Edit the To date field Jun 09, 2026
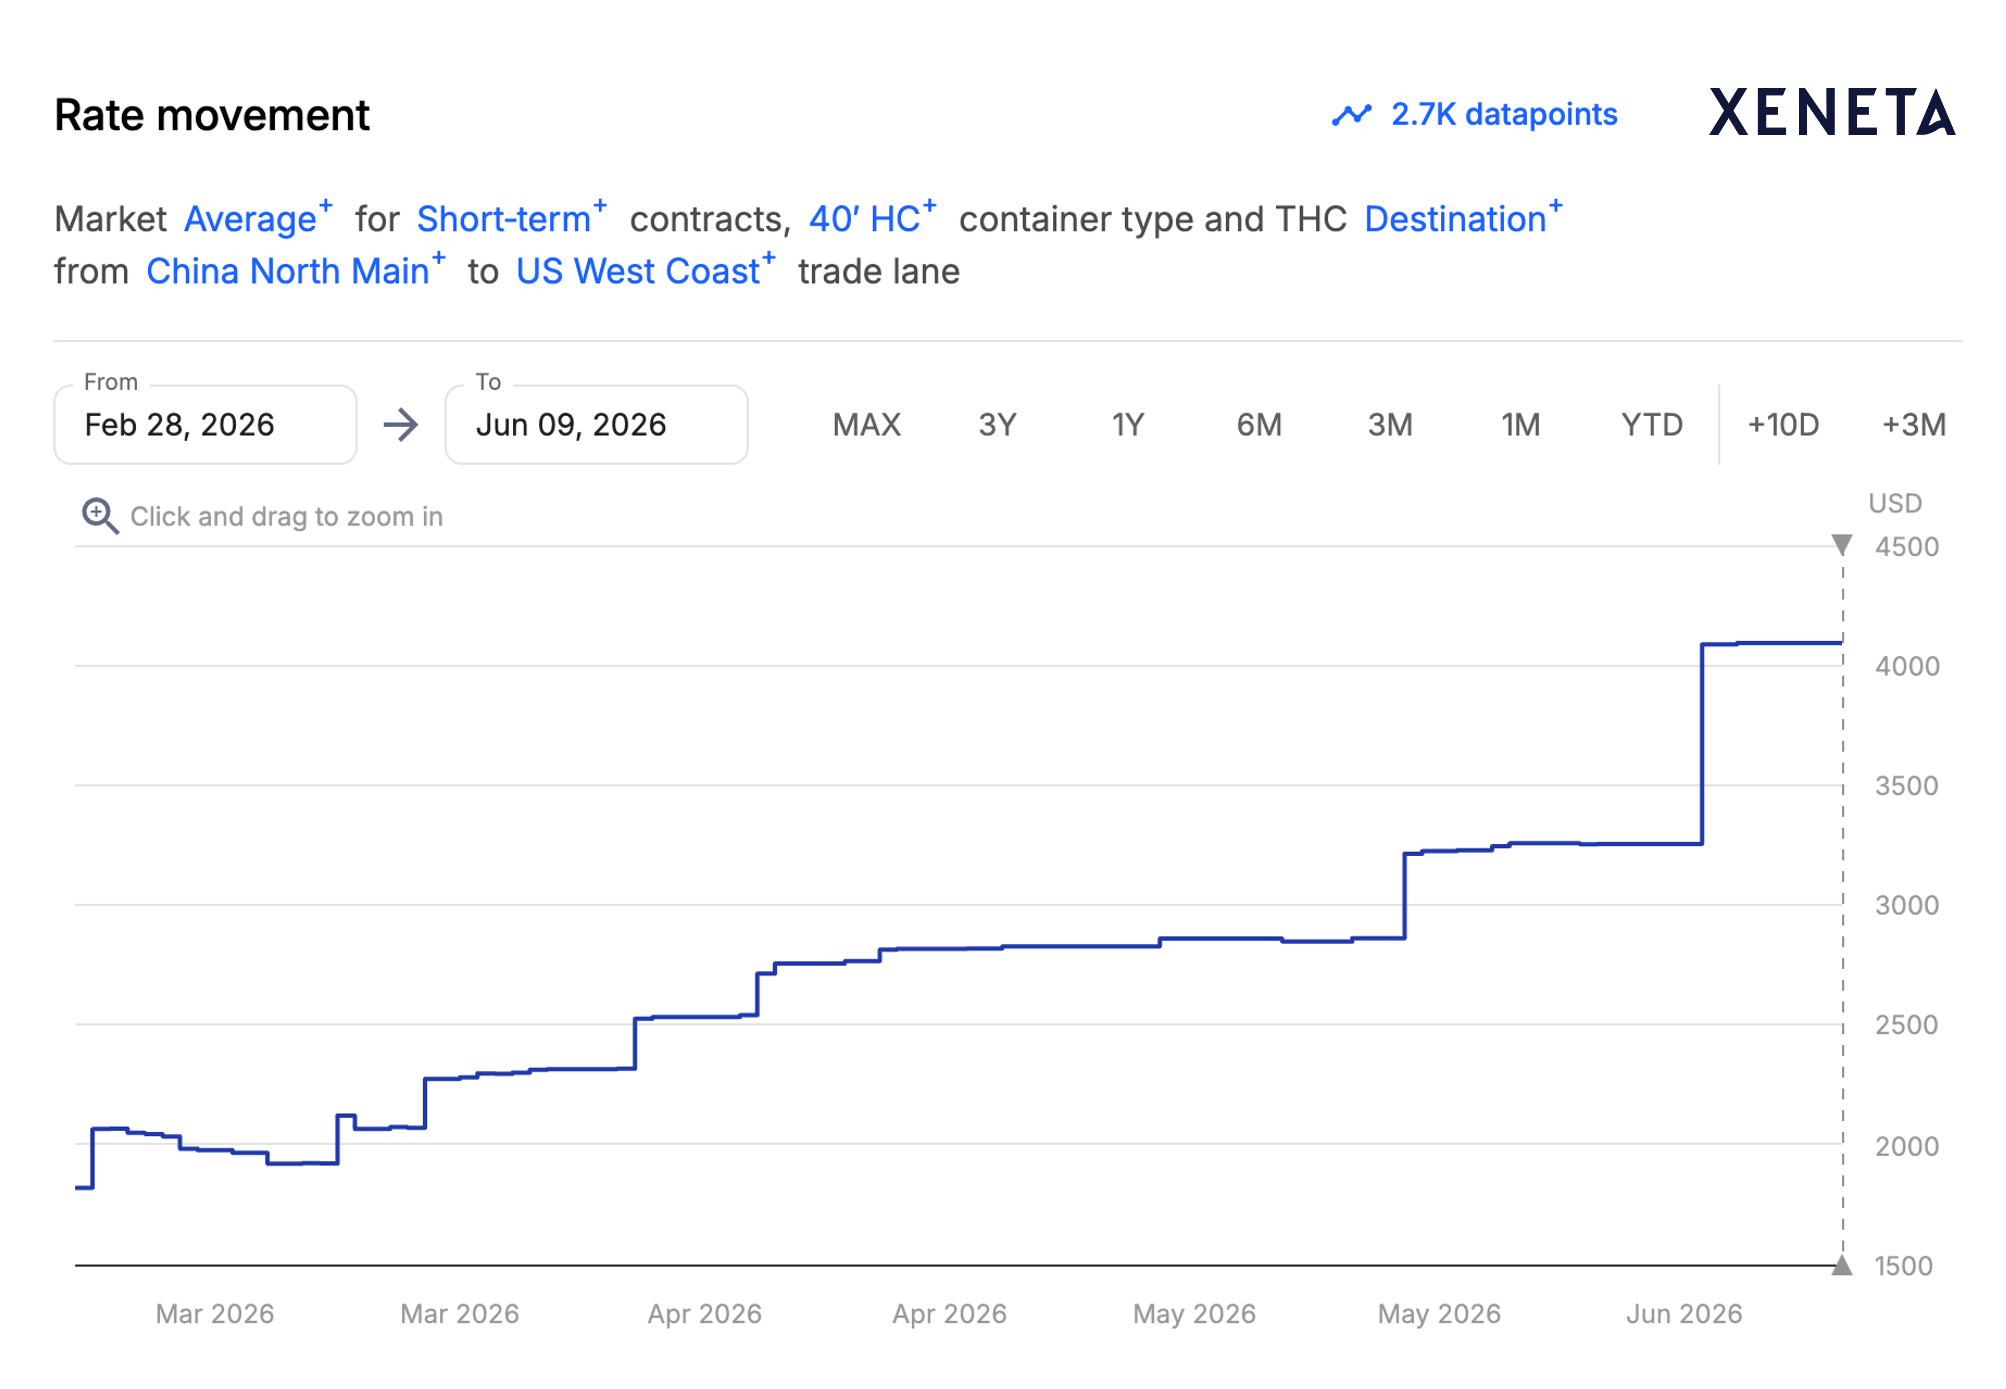This screenshot has width=2006, height=1389. pos(596,424)
